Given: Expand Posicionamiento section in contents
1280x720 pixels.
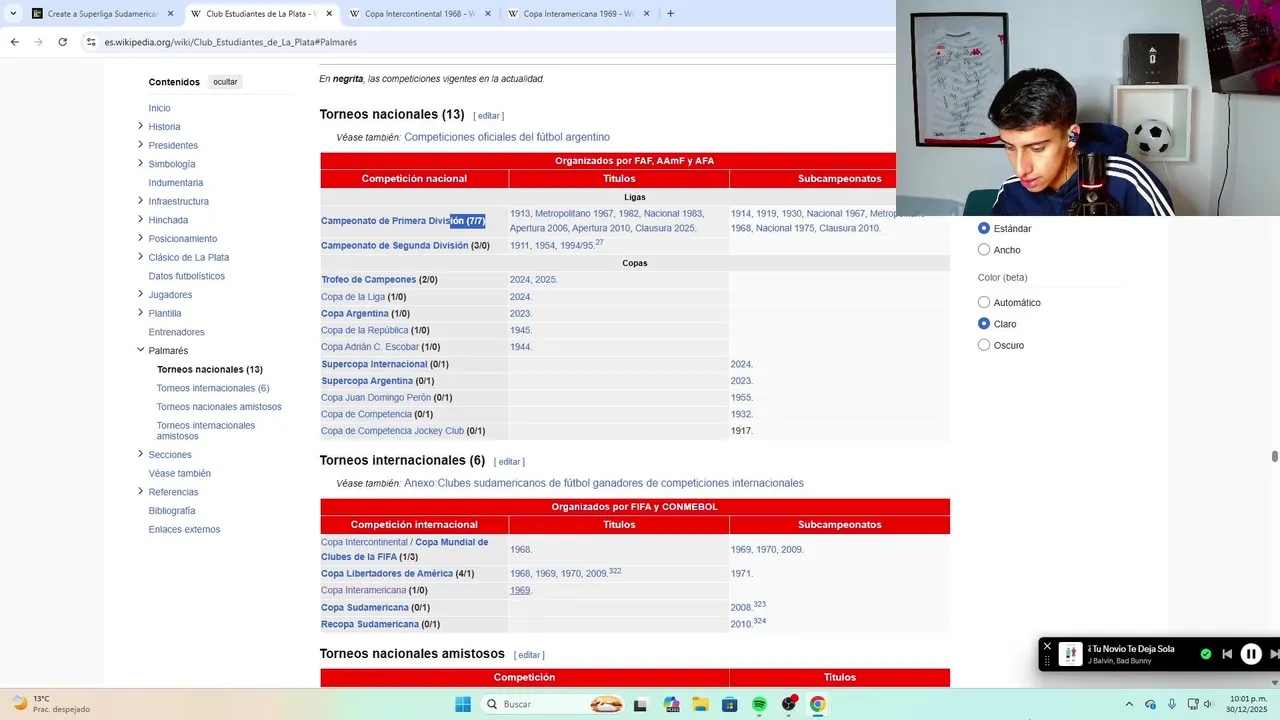Looking at the screenshot, I should [x=140, y=238].
